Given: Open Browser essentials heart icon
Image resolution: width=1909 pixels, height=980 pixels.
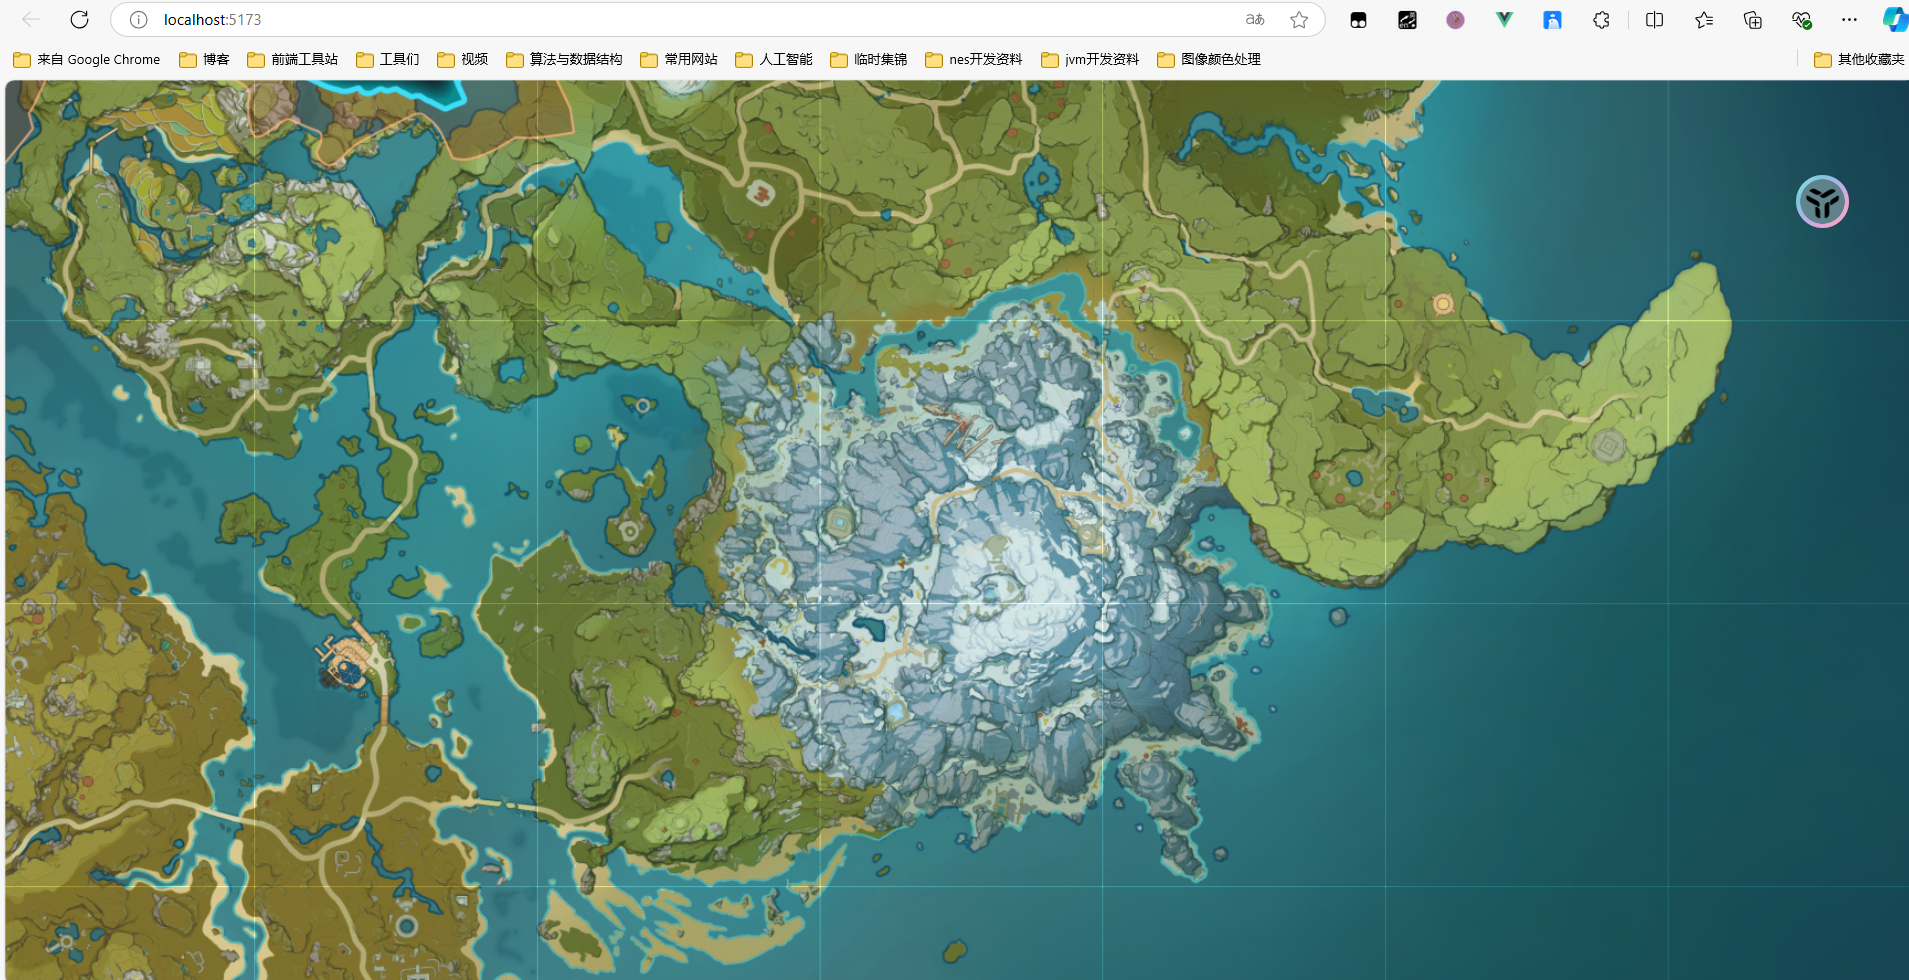Looking at the screenshot, I should point(1801,20).
